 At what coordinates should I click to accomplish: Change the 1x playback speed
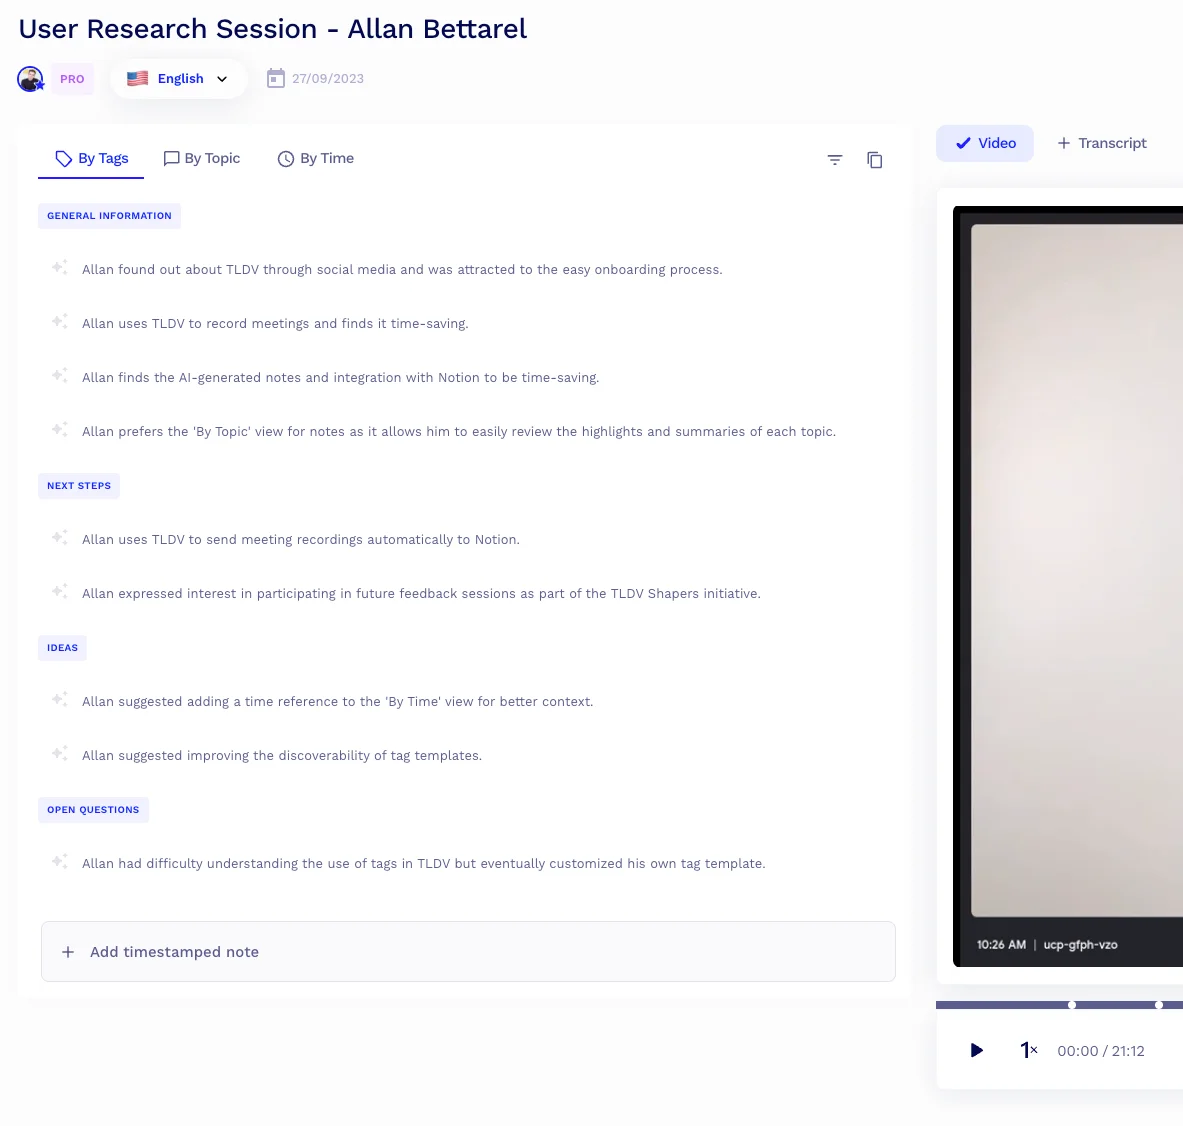1028,1051
